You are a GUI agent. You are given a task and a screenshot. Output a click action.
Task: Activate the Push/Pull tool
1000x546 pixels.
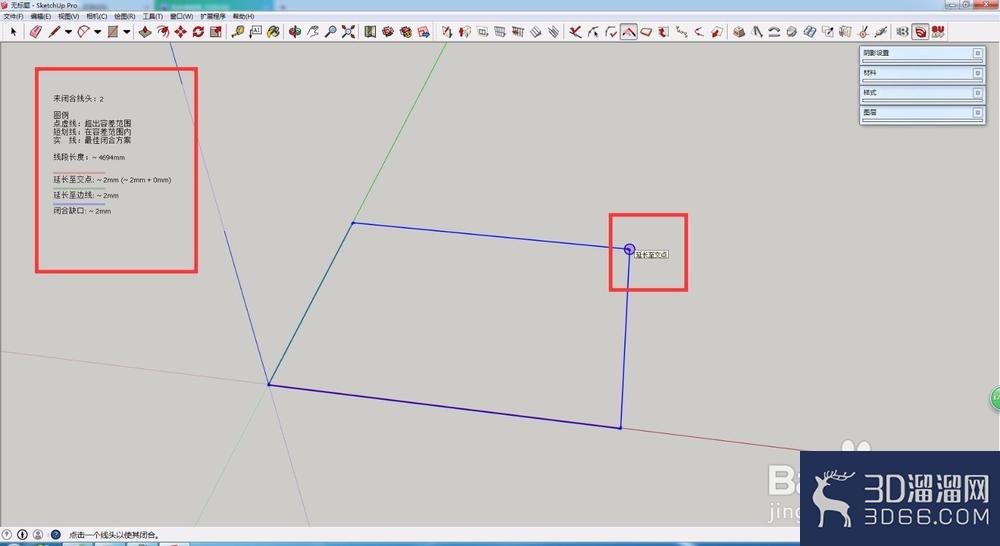[145, 32]
